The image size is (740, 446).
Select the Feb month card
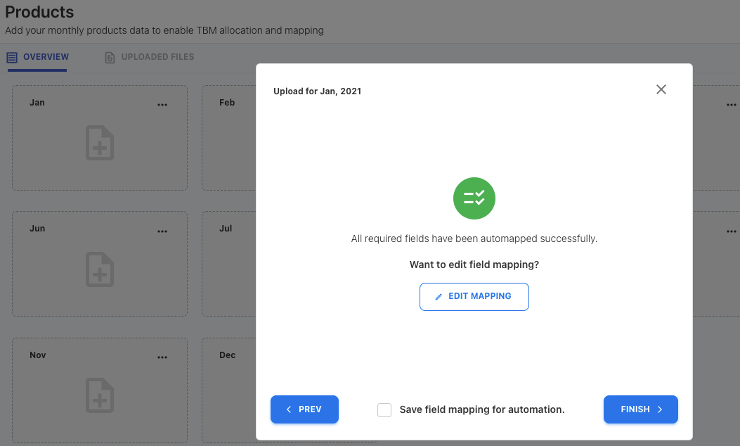pos(228,140)
